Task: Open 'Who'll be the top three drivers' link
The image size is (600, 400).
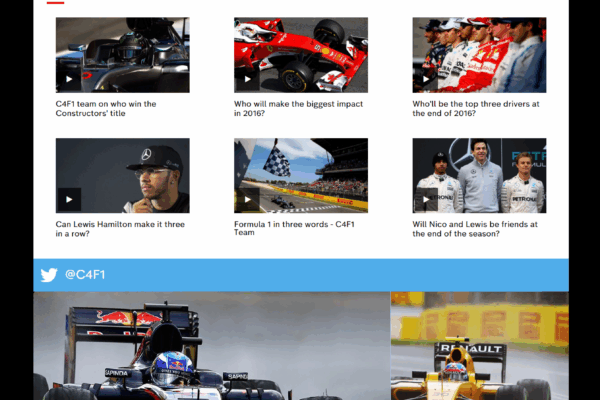Action: point(476,108)
